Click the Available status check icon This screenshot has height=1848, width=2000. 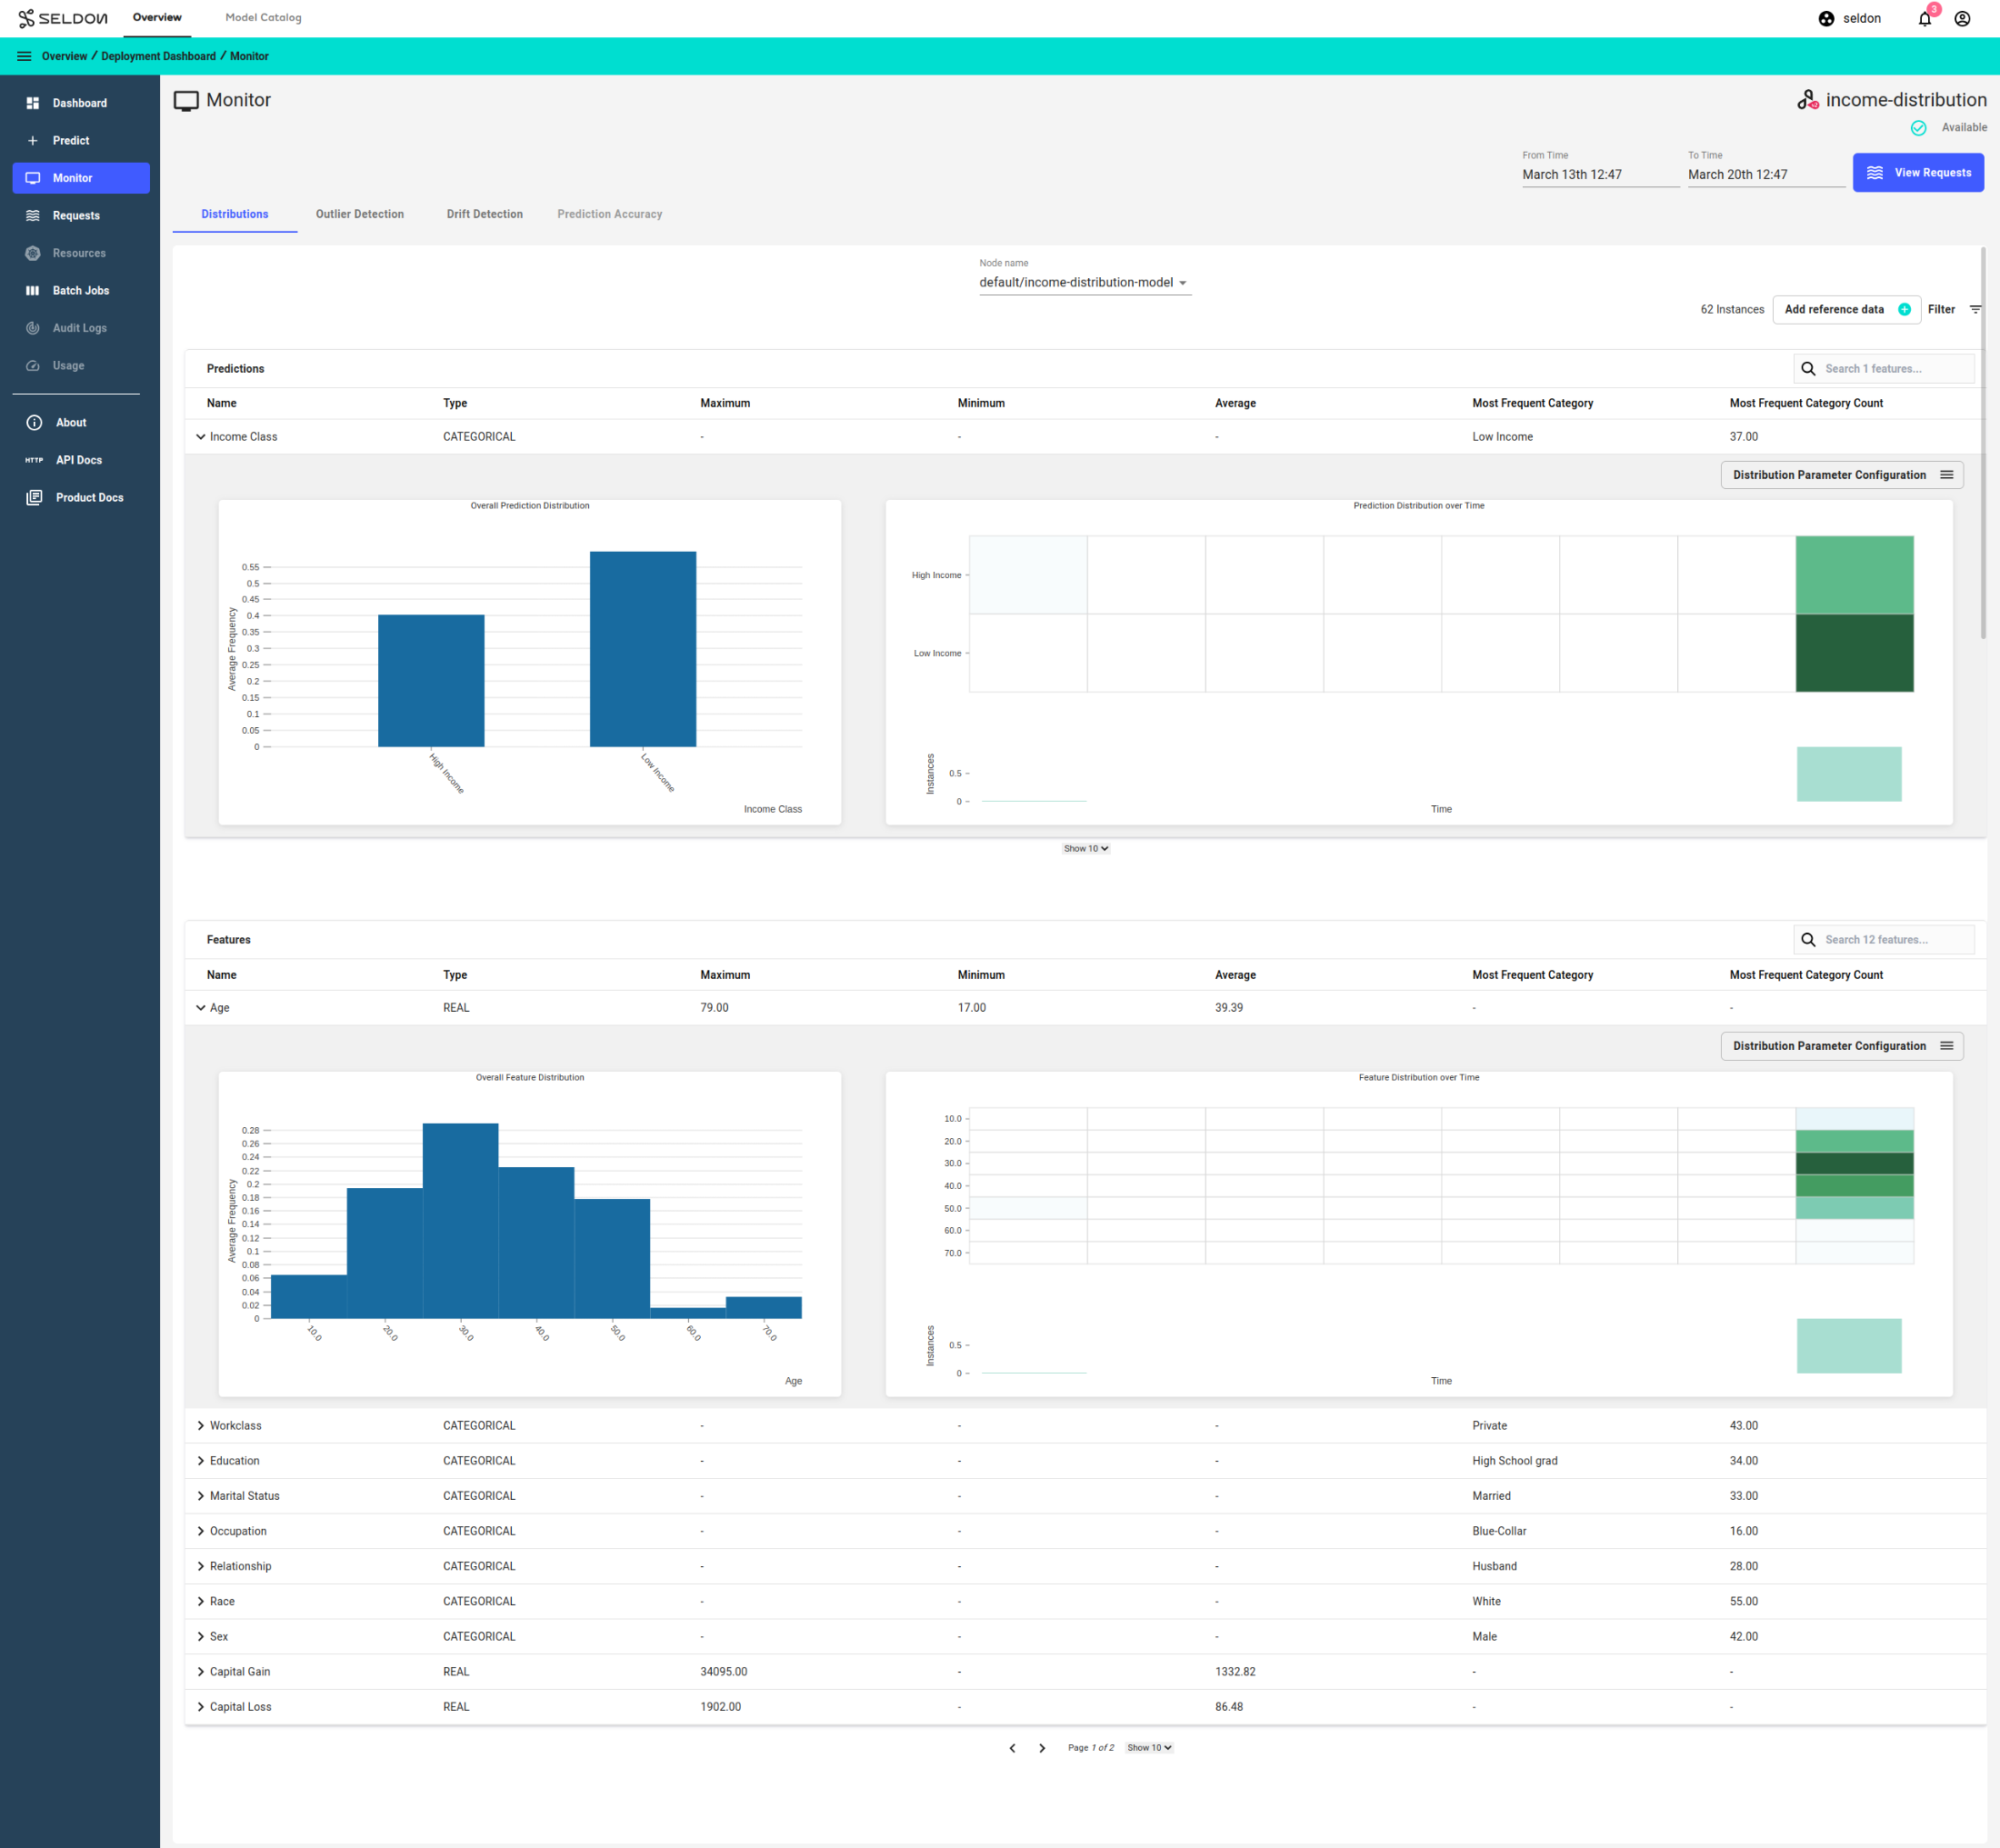(1918, 128)
